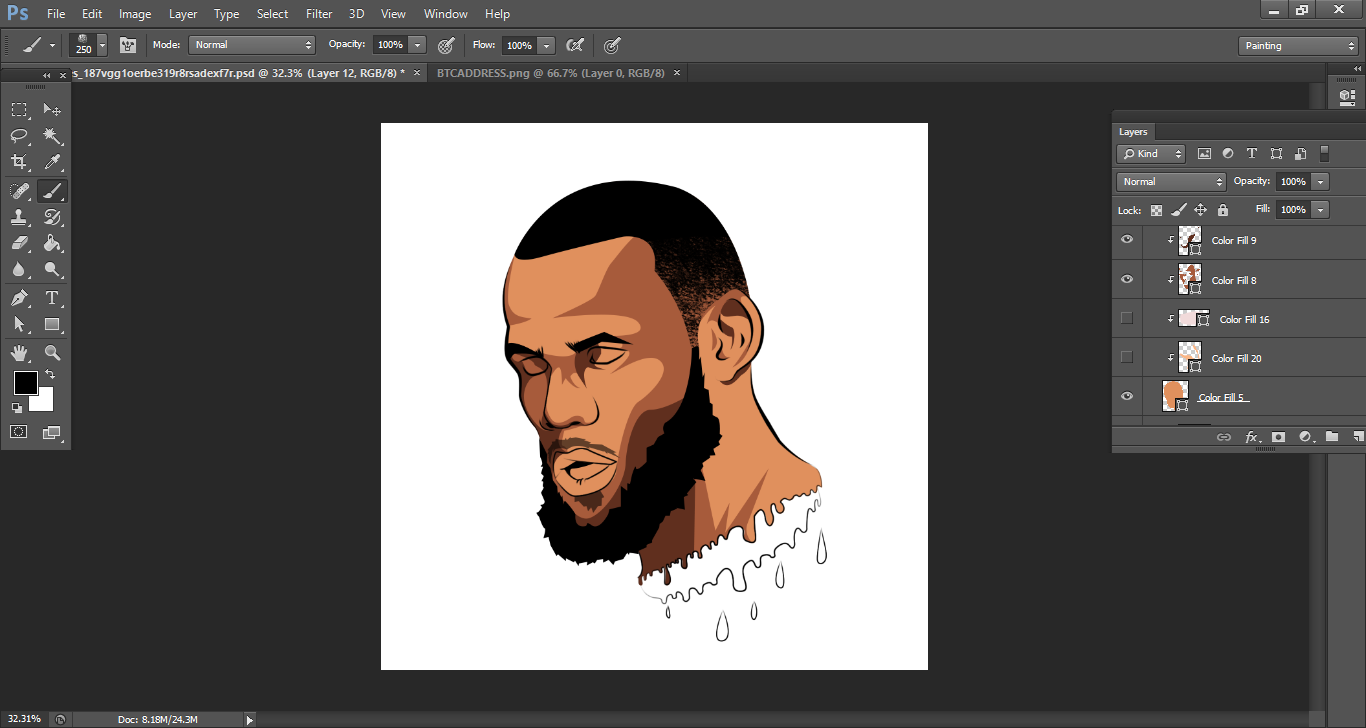Lock transparent pixels
This screenshot has height=728, width=1366.
[x=1157, y=210]
